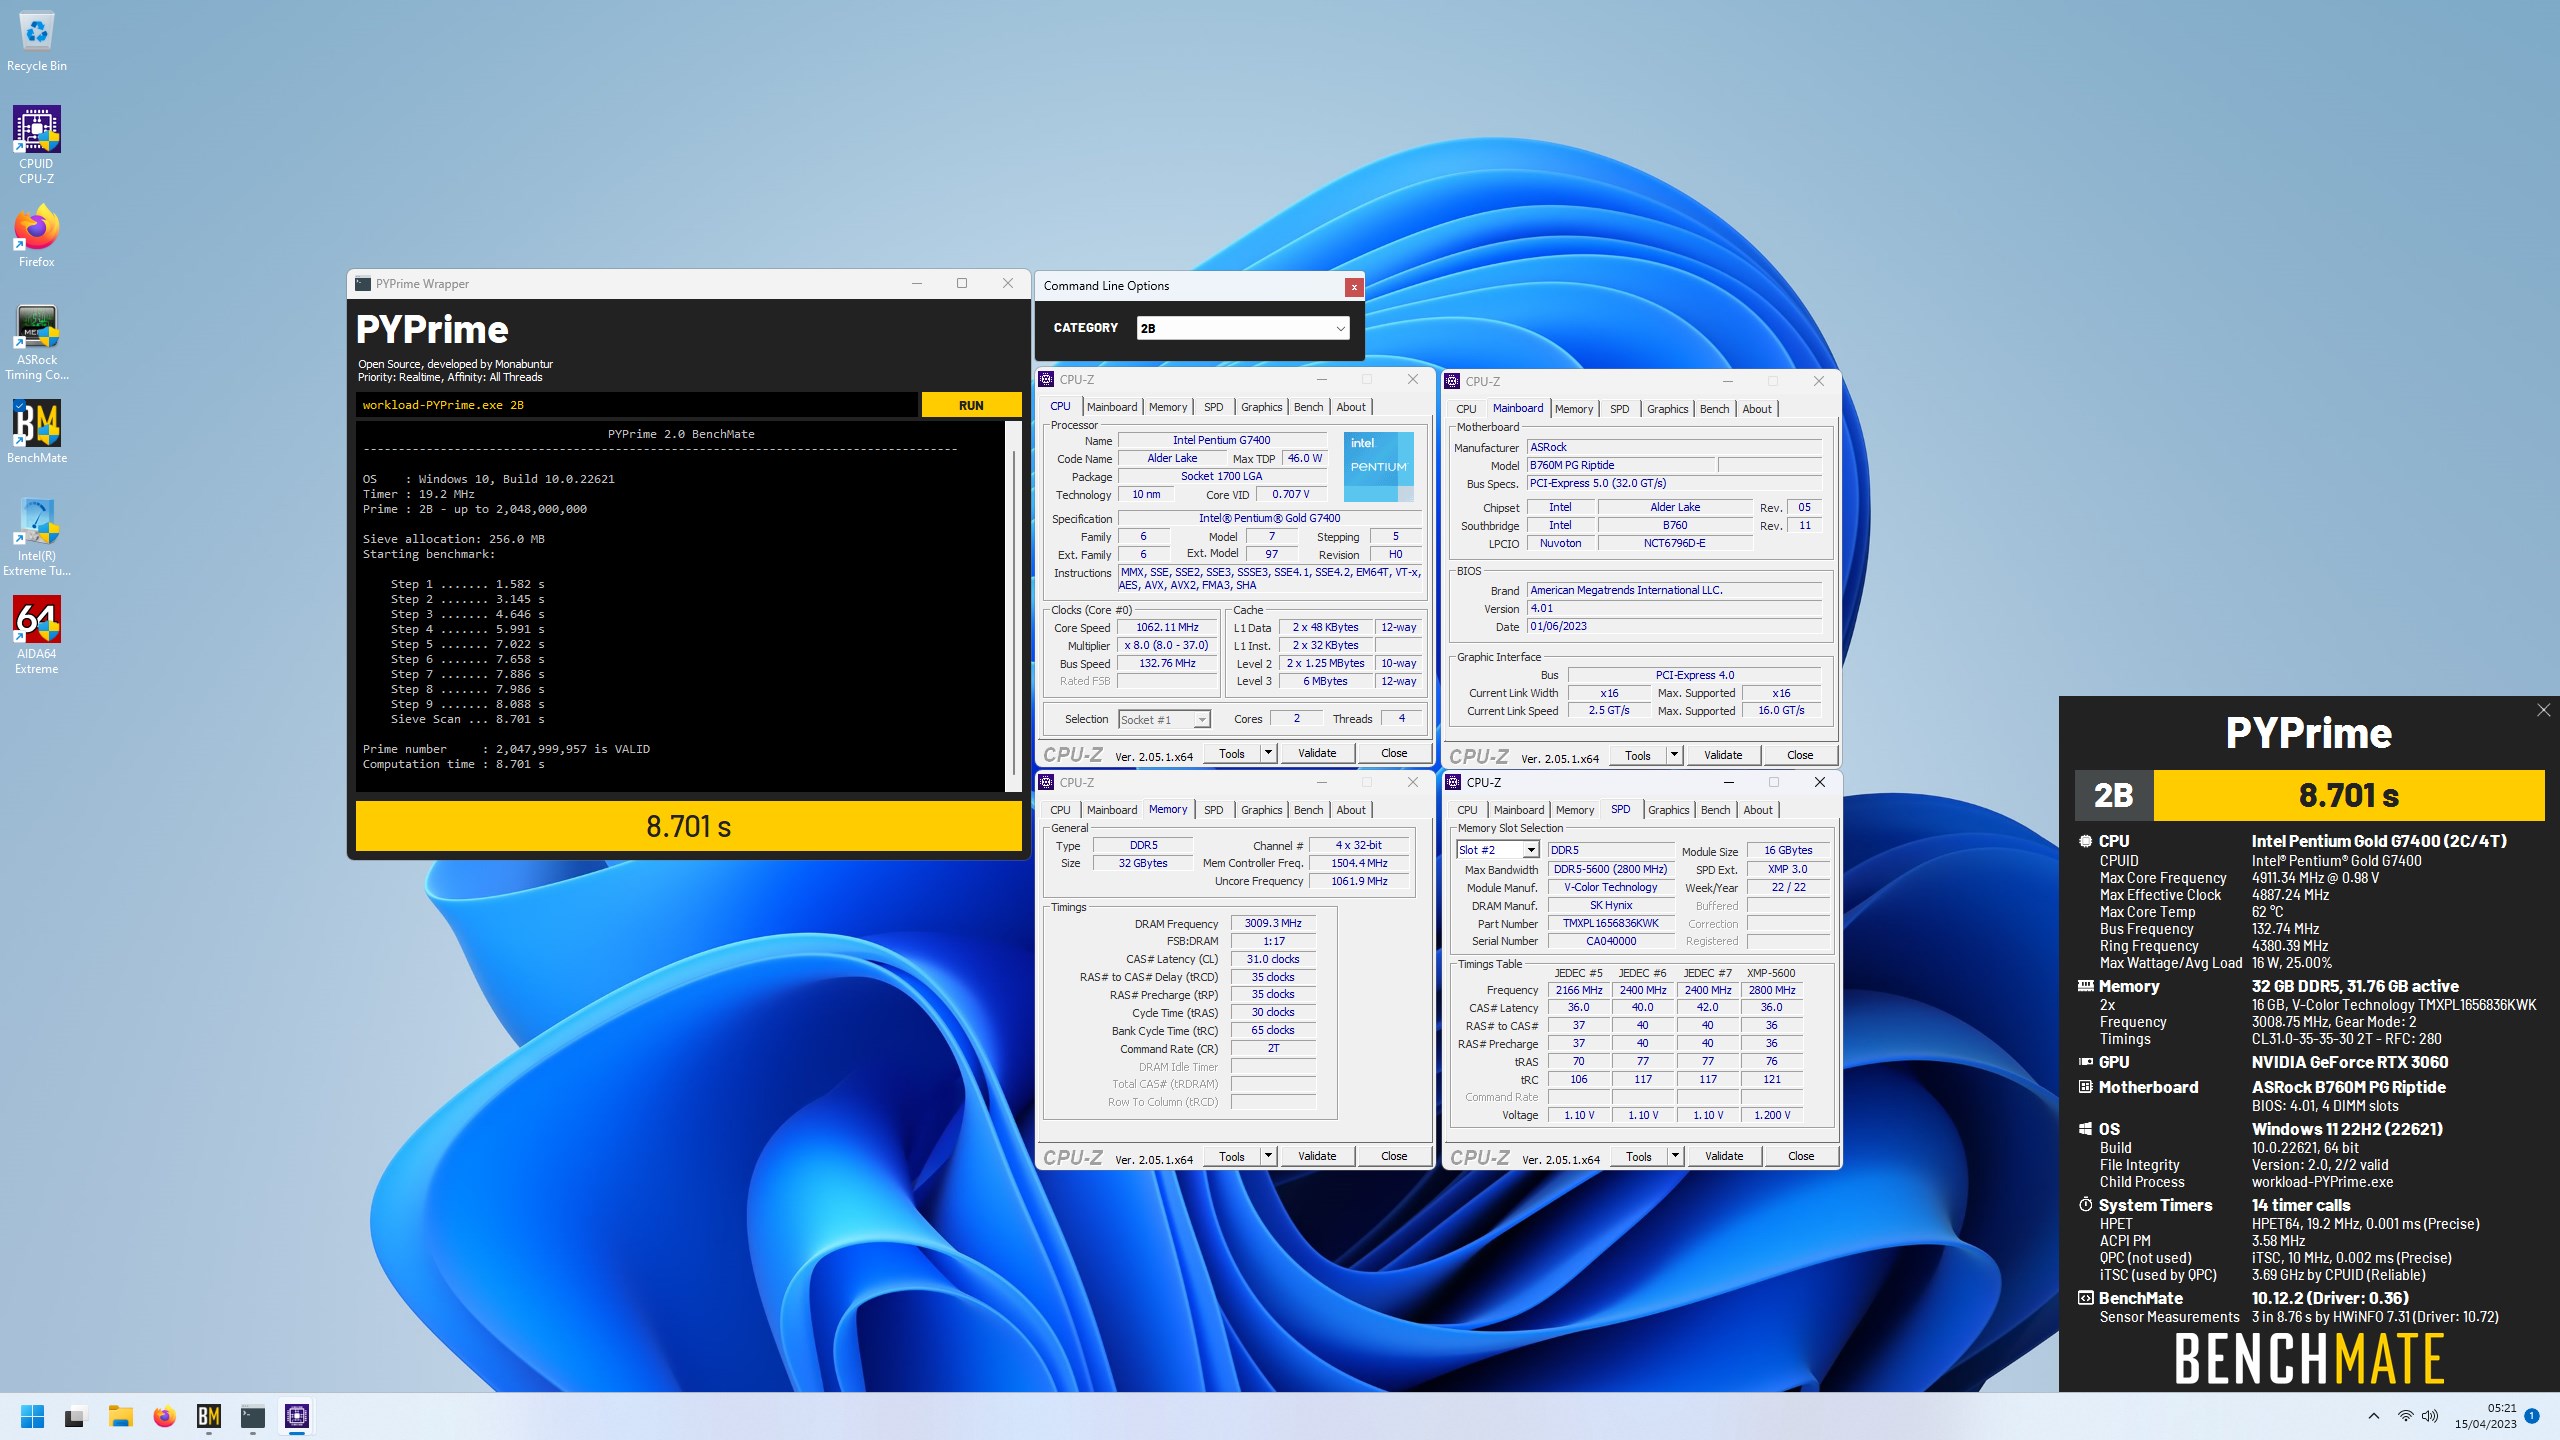2560x1440 pixels.
Task: Click the PYPrime Wrapper title bar icon
Action: coord(363,284)
